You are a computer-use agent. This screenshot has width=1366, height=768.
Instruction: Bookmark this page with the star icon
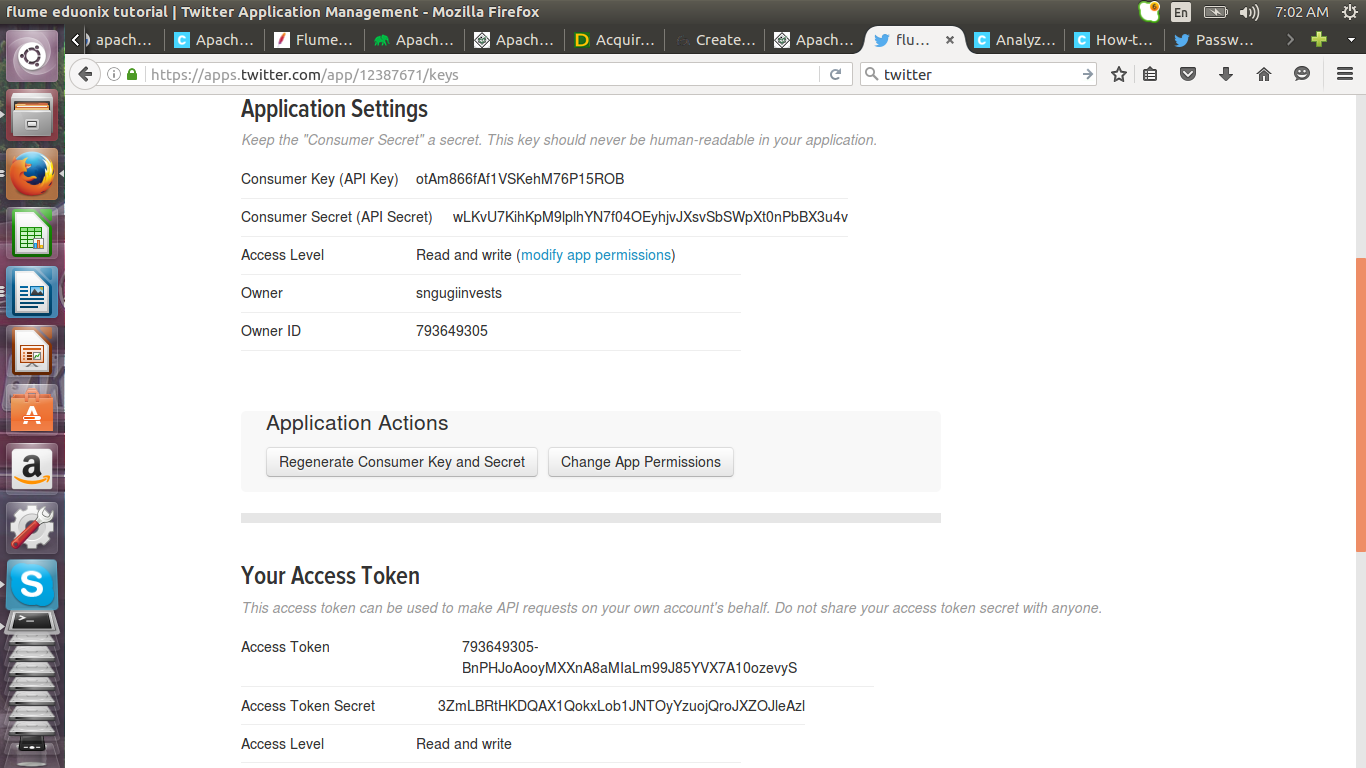point(1119,74)
